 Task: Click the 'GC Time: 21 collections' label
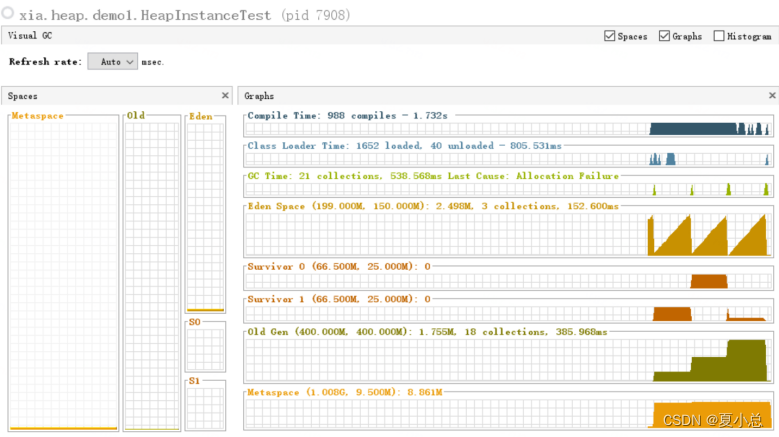click(315, 176)
